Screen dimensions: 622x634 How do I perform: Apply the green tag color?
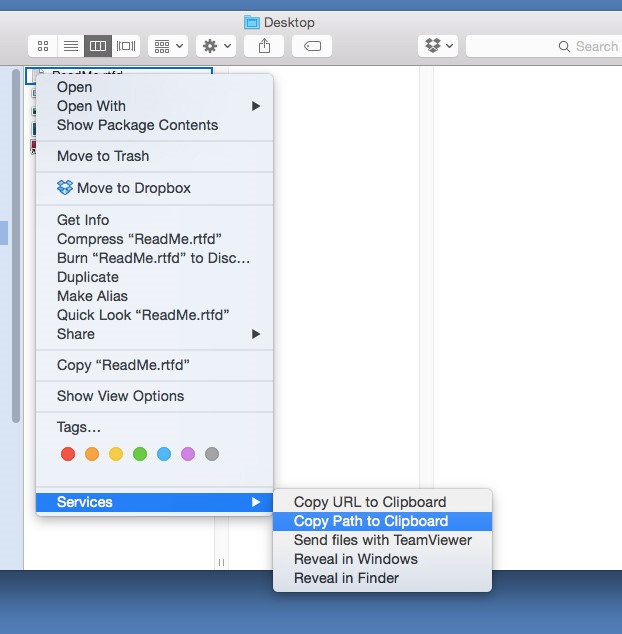140,454
